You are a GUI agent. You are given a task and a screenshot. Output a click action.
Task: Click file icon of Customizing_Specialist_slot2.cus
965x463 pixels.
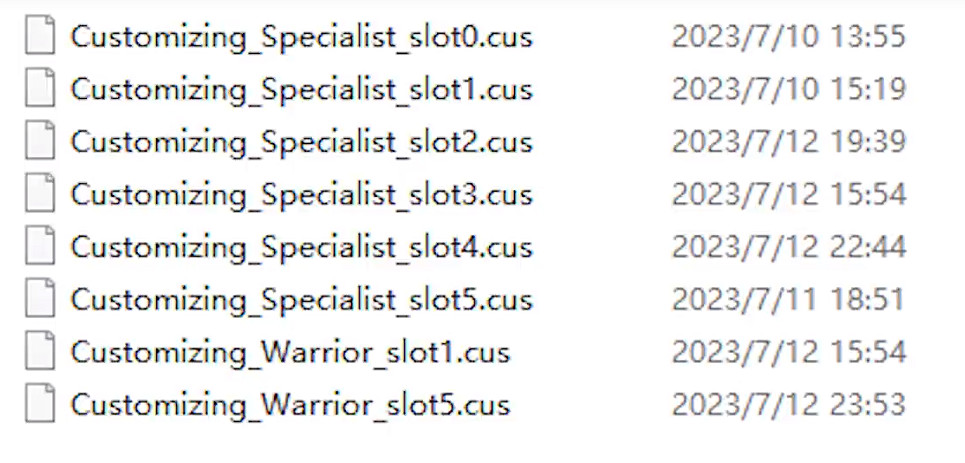40,141
